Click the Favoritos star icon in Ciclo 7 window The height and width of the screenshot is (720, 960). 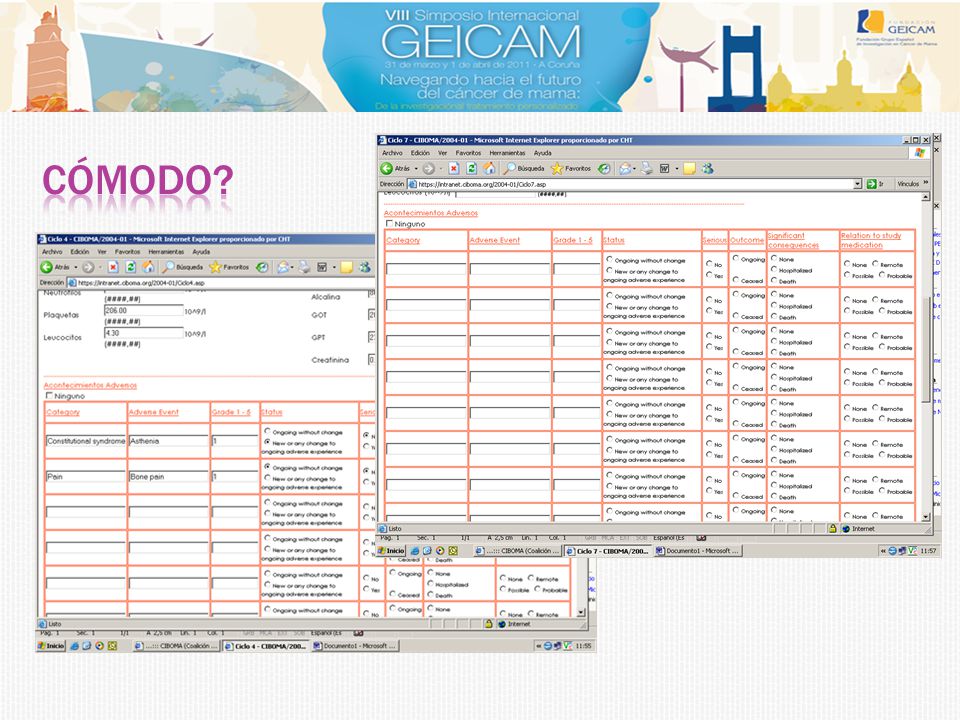[x=557, y=168]
